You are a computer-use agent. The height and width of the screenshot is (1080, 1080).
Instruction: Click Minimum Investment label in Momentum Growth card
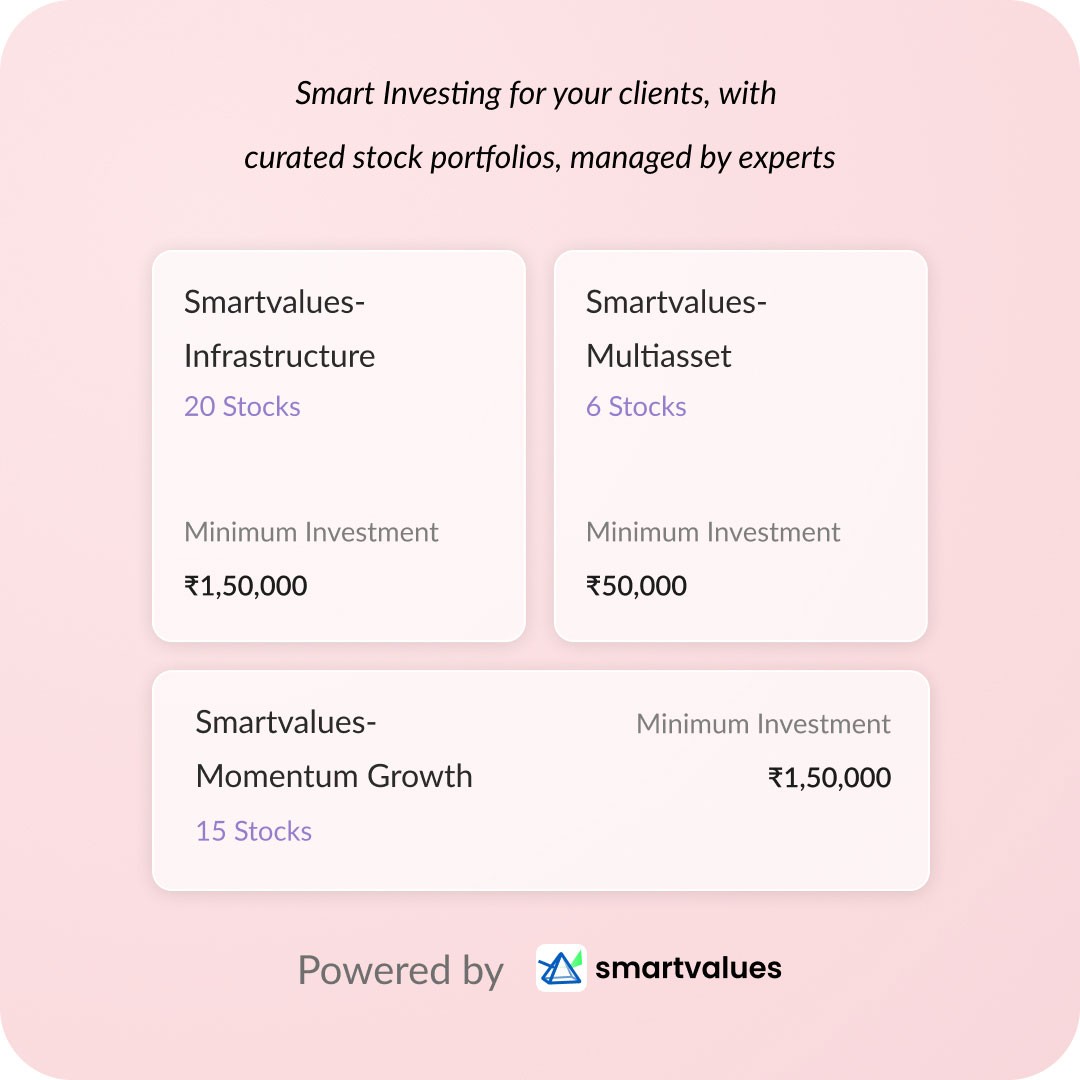[763, 724]
